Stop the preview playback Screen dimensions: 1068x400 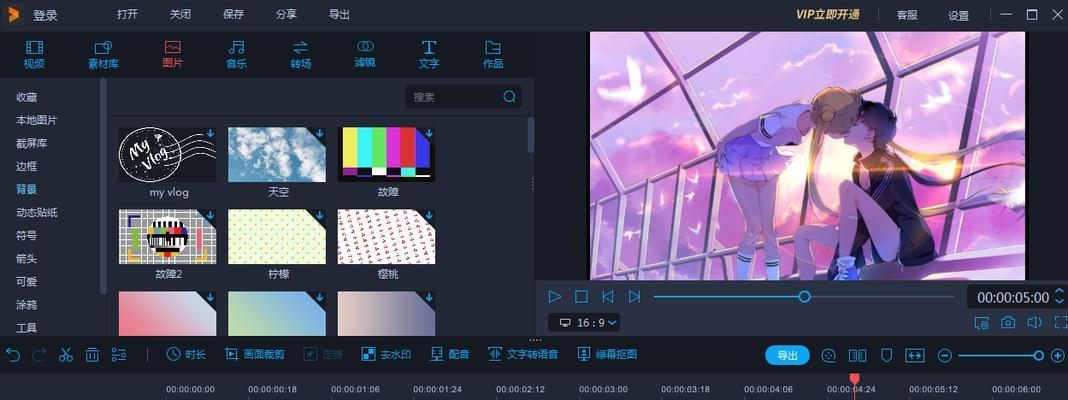(581, 296)
